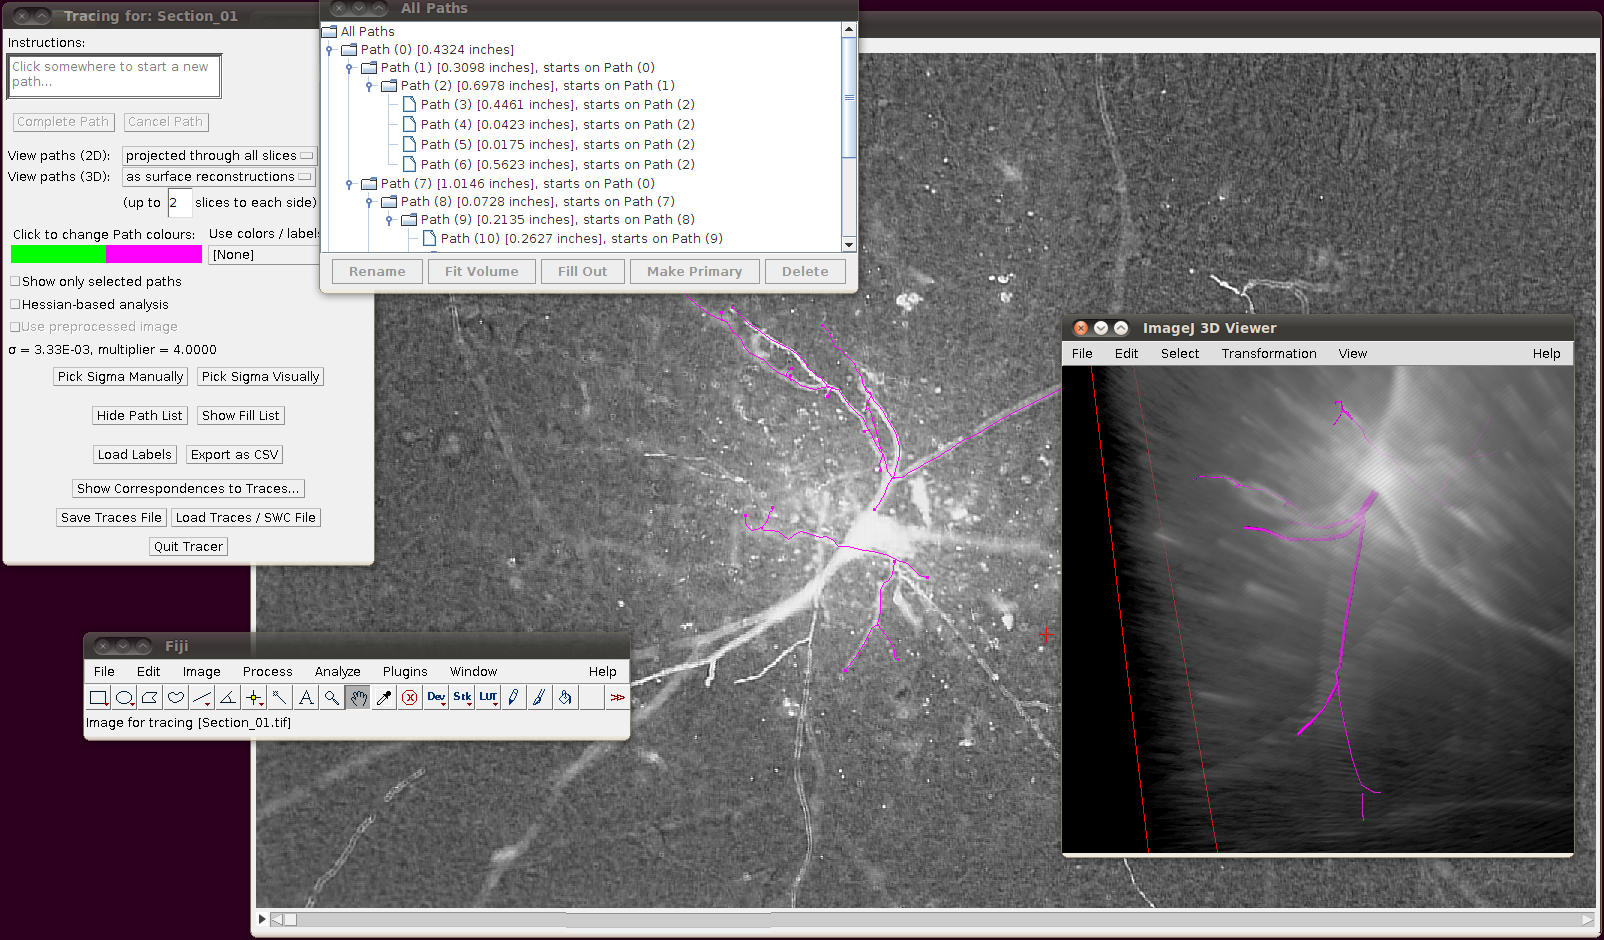This screenshot has width=1604, height=940.
Task: Open the Fiji Image menu
Action: click(x=201, y=672)
